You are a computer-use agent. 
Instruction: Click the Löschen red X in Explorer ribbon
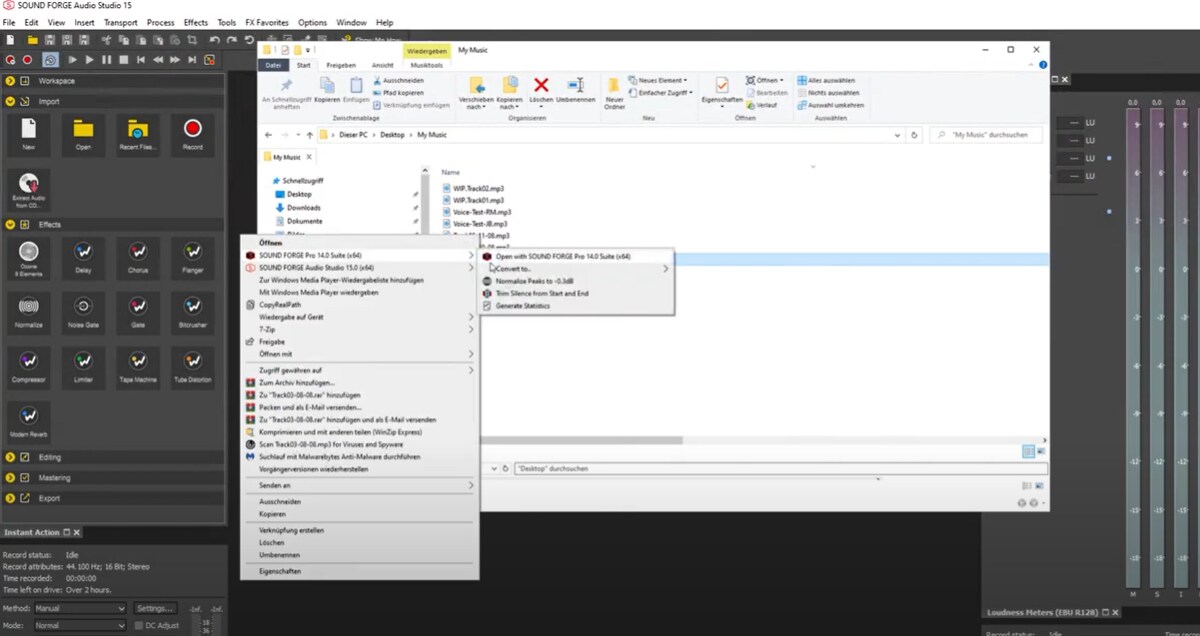coord(541,91)
